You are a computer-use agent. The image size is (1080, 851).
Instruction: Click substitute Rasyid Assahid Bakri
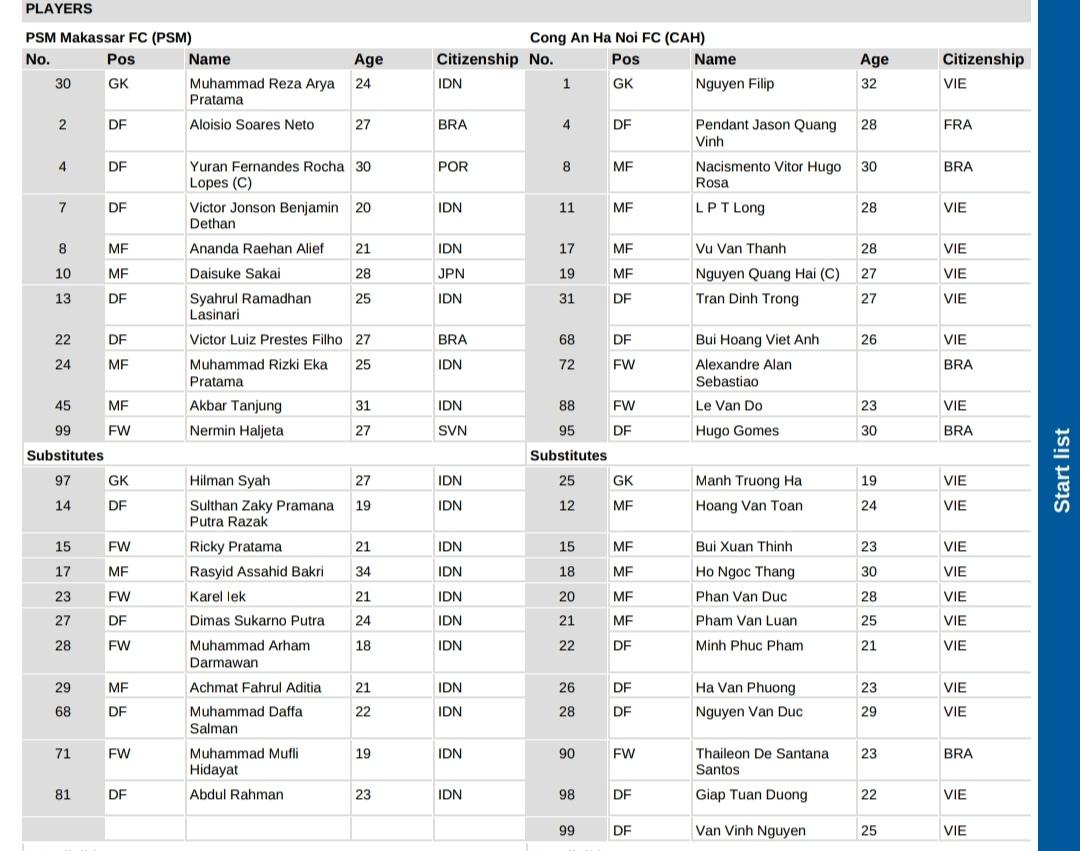(256, 572)
